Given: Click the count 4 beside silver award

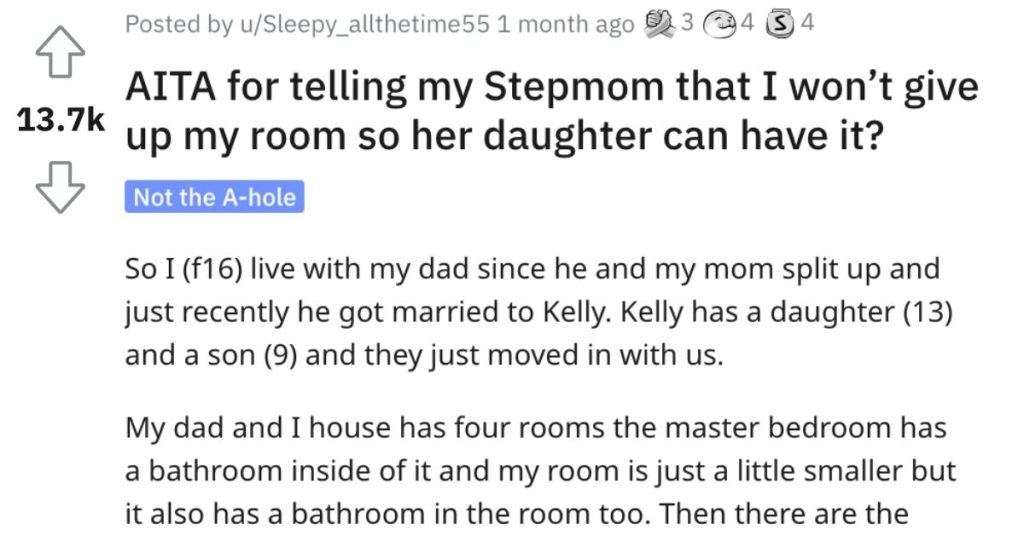Looking at the screenshot, I should tap(808, 23).
